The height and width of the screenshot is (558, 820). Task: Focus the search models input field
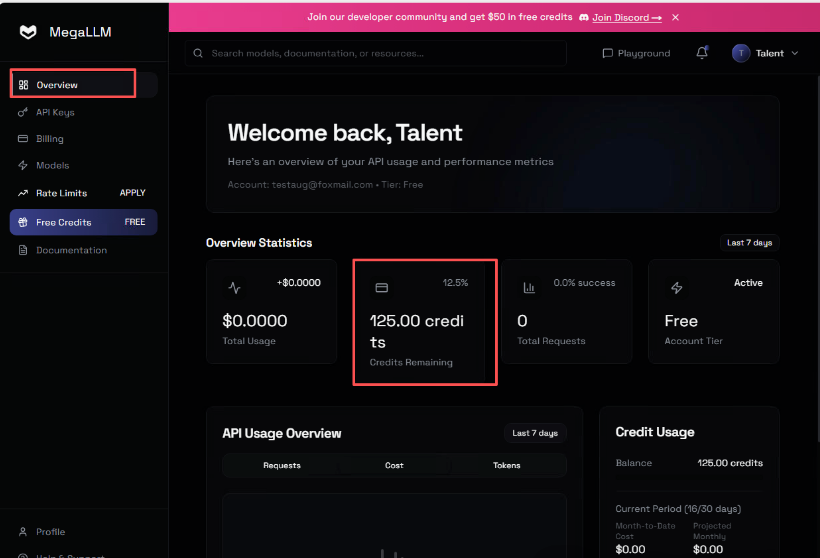pyautogui.click(x=375, y=53)
